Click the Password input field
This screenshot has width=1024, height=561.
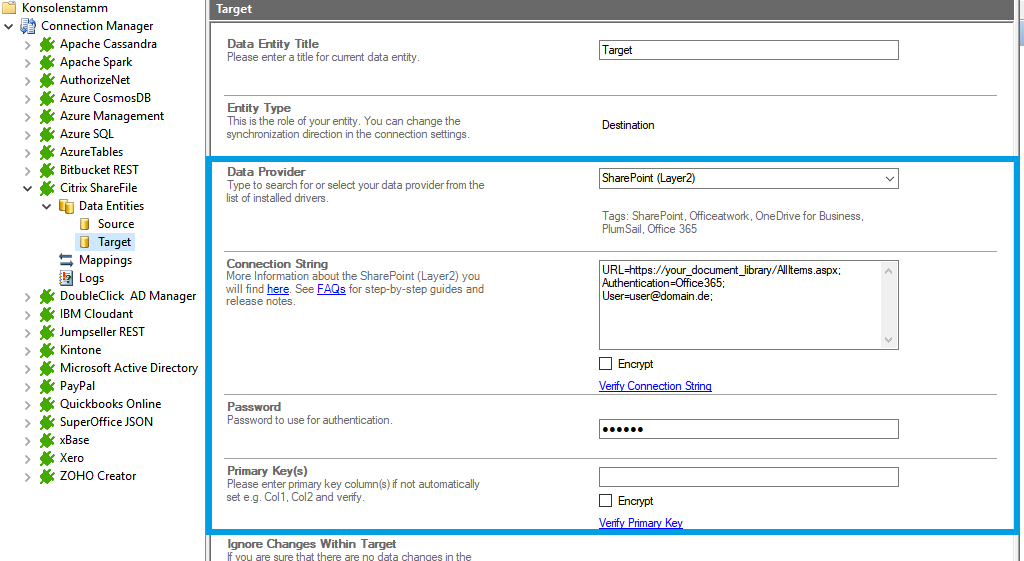(748, 429)
